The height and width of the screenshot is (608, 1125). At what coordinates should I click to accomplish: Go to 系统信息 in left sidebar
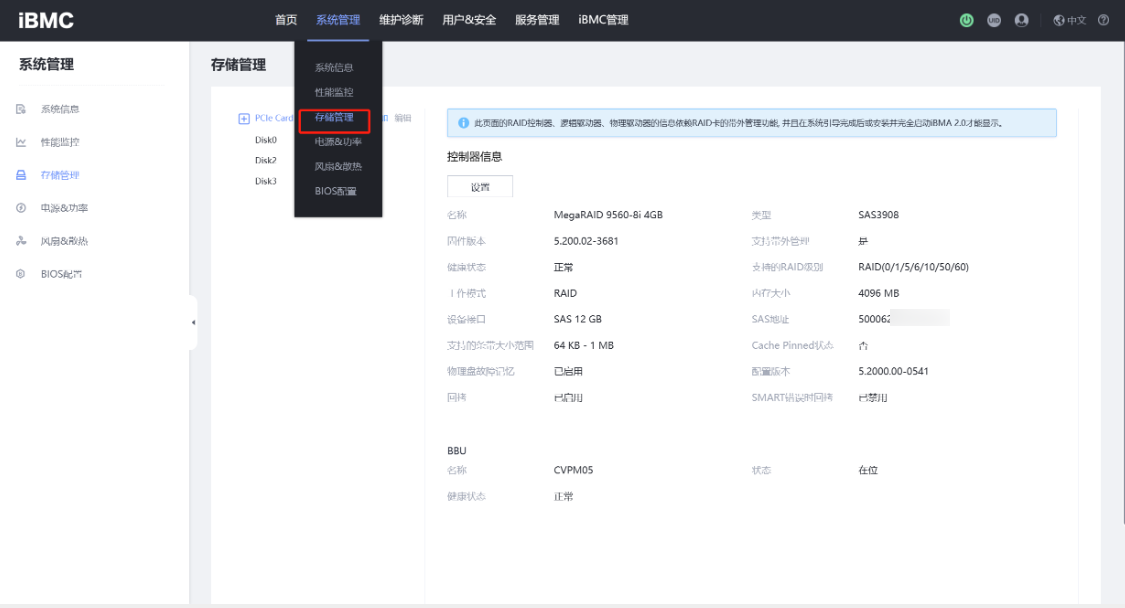point(60,109)
